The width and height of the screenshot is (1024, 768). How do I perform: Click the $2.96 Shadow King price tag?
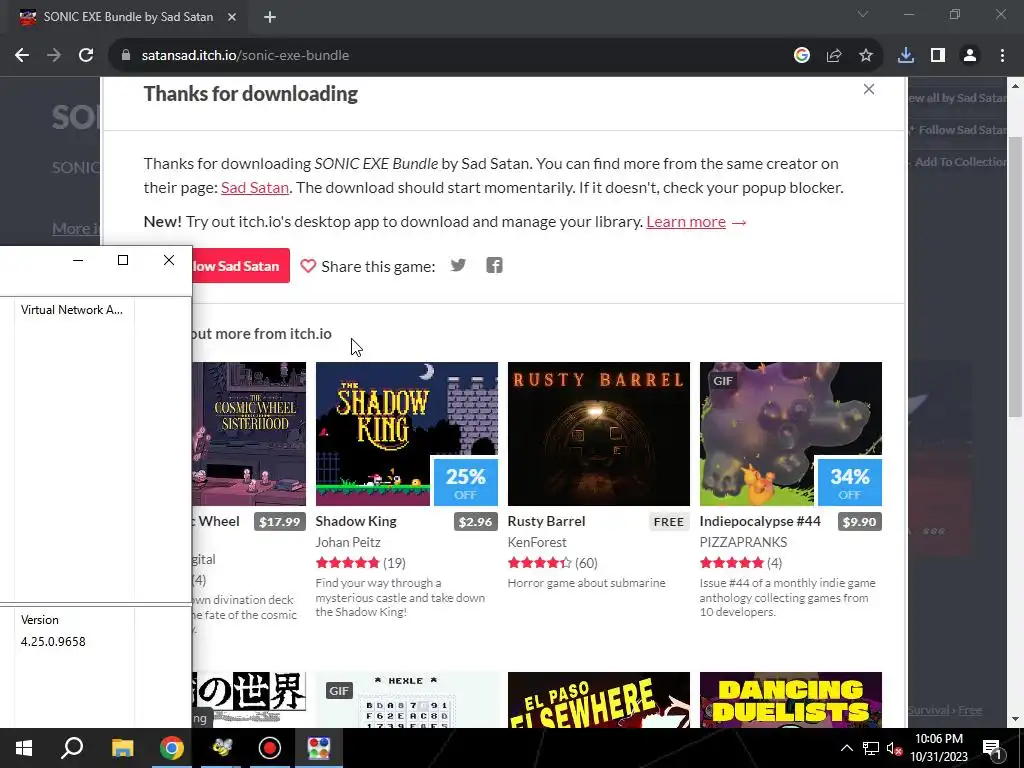[x=475, y=521]
